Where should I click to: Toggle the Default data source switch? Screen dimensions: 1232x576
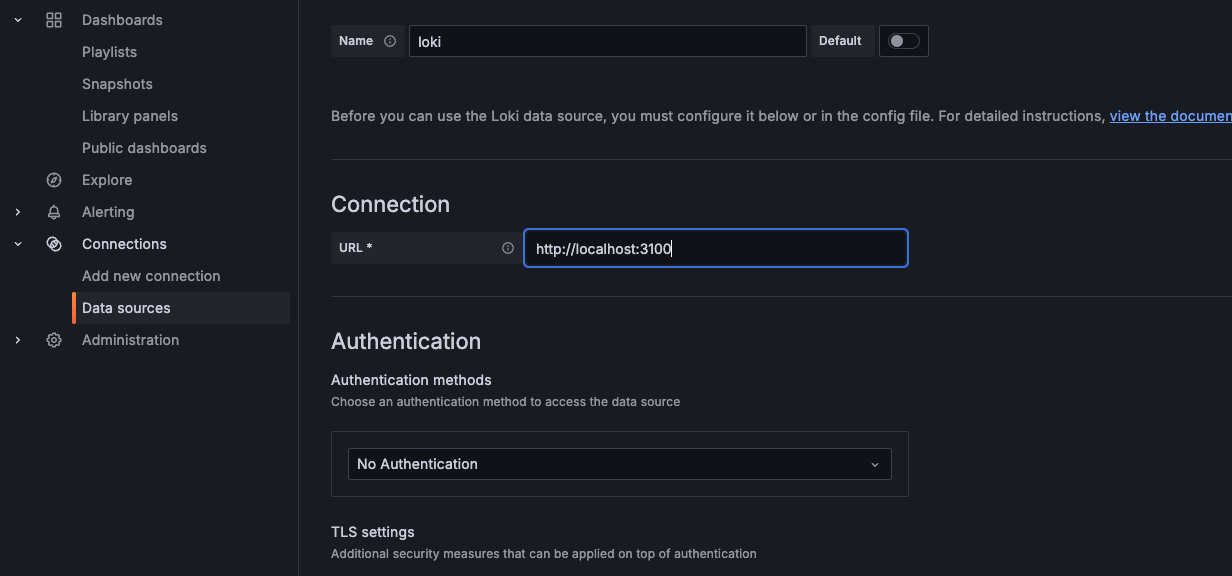tap(903, 41)
